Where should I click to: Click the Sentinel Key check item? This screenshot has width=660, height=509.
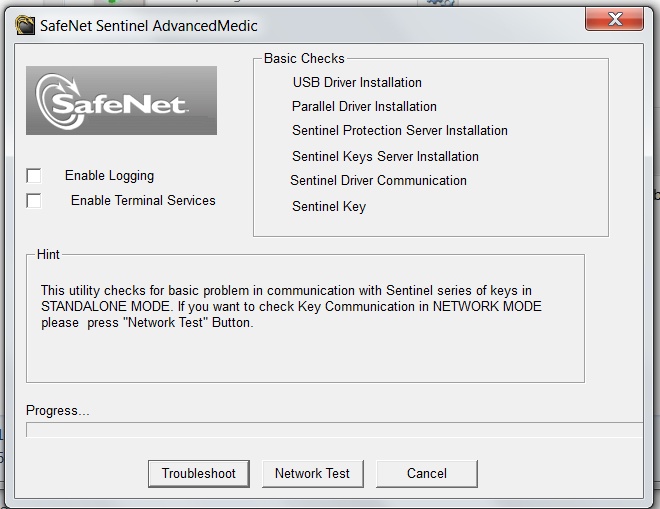(329, 207)
